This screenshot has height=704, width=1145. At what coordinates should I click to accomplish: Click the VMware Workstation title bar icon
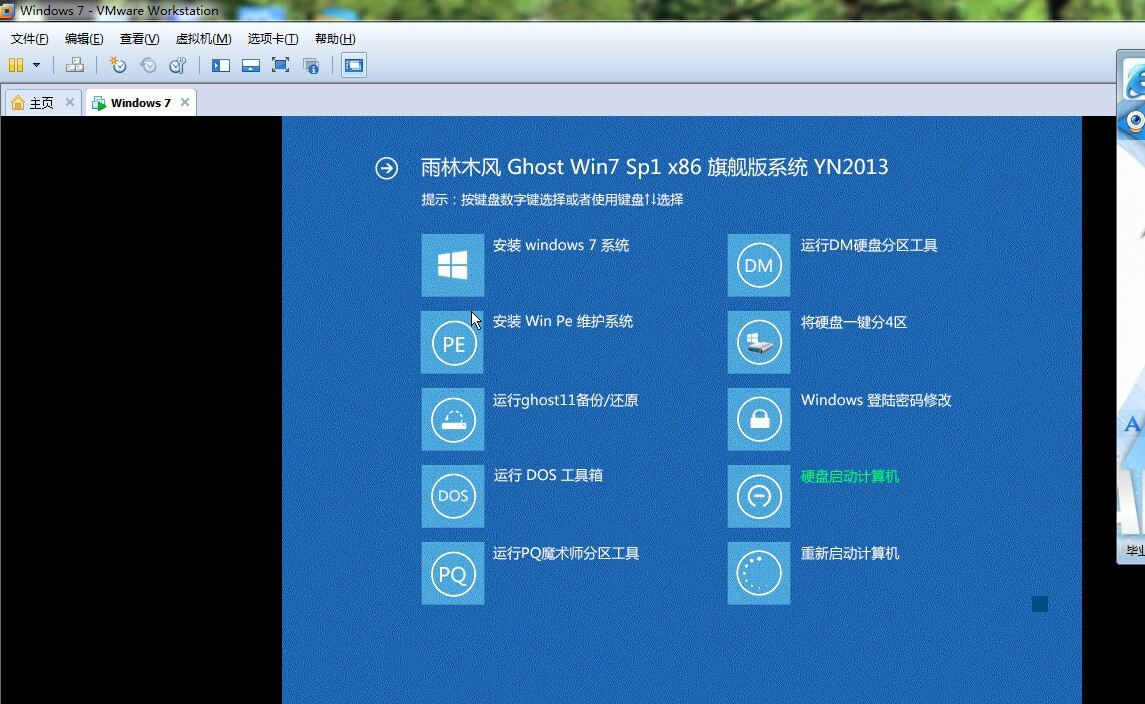click(7, 10)
